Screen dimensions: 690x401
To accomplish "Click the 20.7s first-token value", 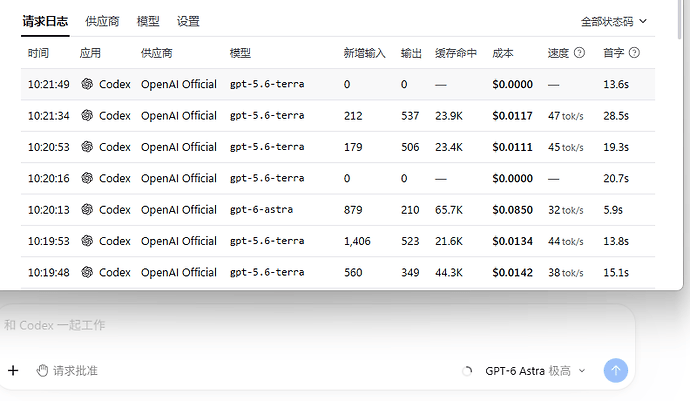I will [x=616, y=178].
